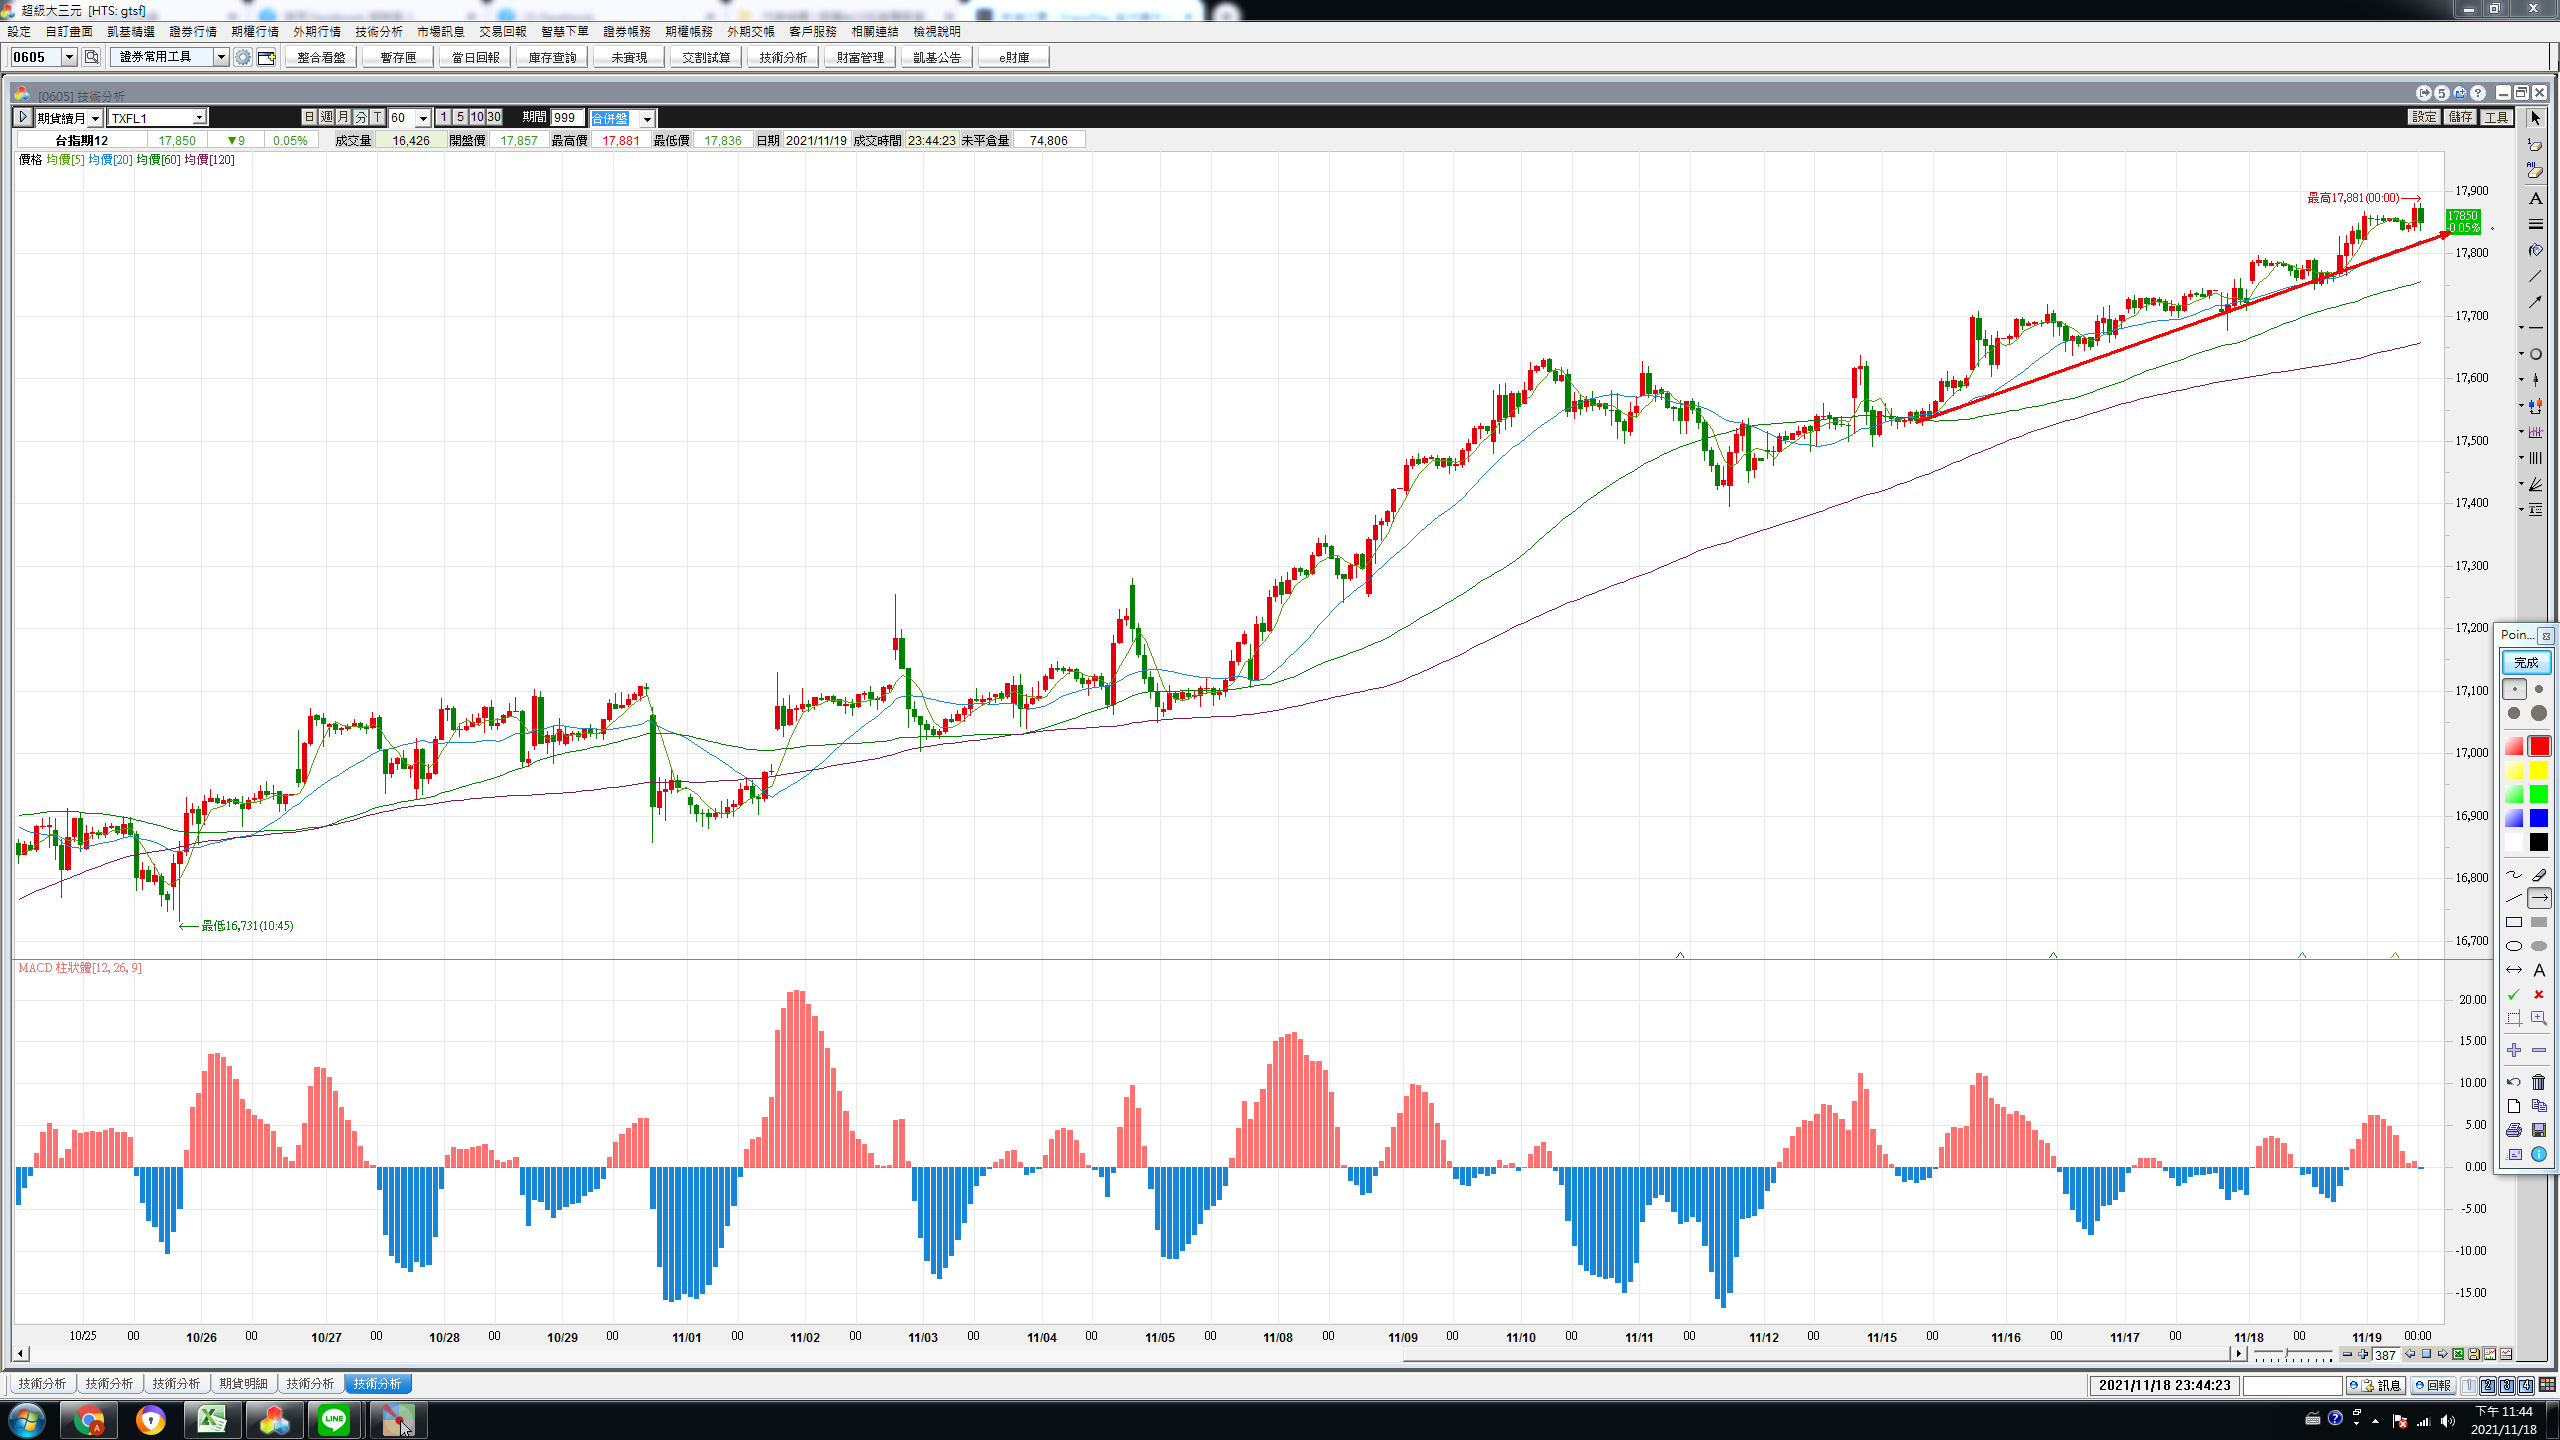Open LINE app from the taskbar
2560x1440 pixels.
[x=334, y=1419]
